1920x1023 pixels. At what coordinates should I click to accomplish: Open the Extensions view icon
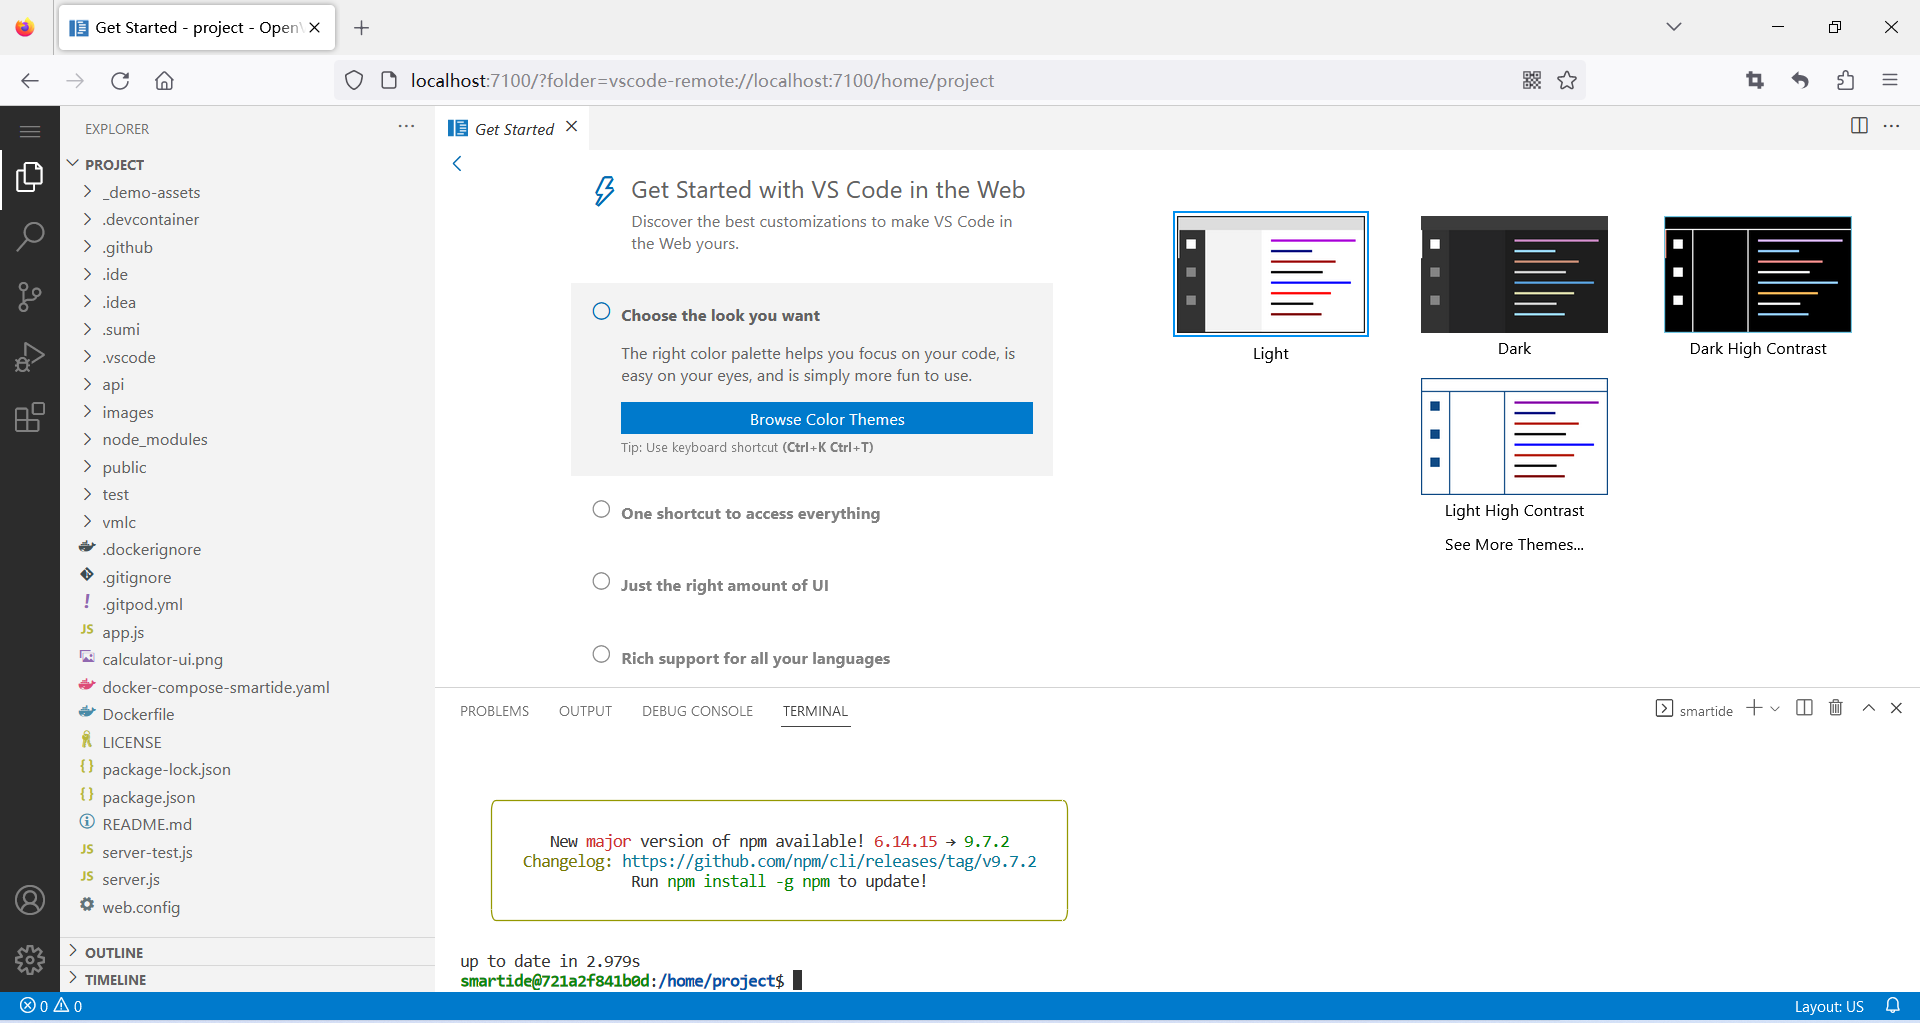(x=30, y=417)
